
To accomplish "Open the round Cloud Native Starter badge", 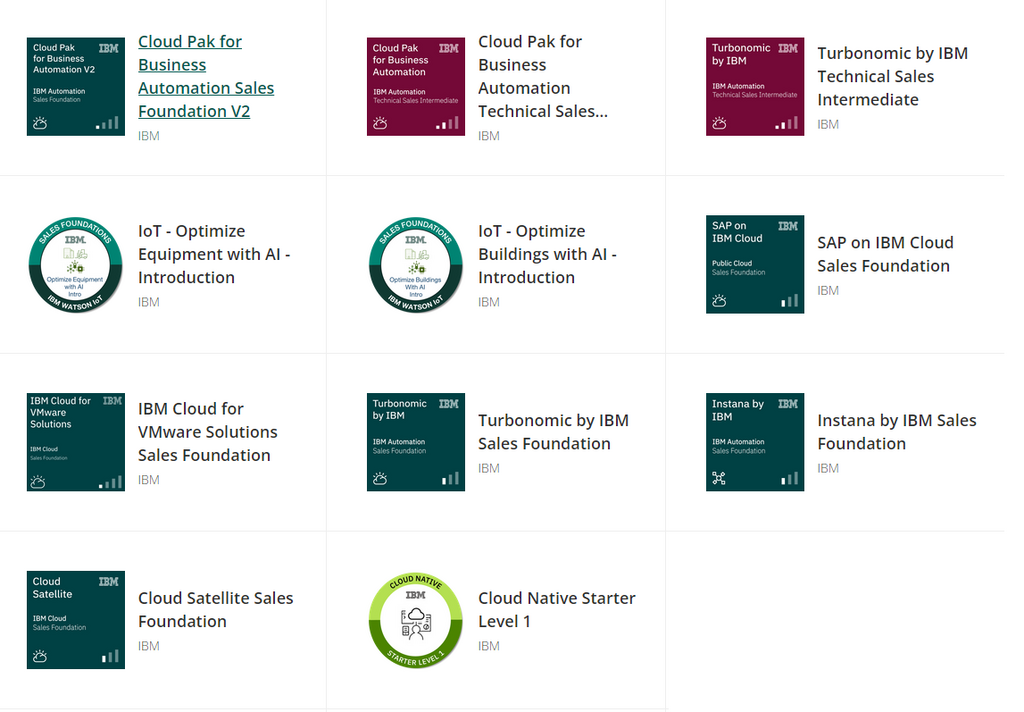I will [x=416, y=620].
